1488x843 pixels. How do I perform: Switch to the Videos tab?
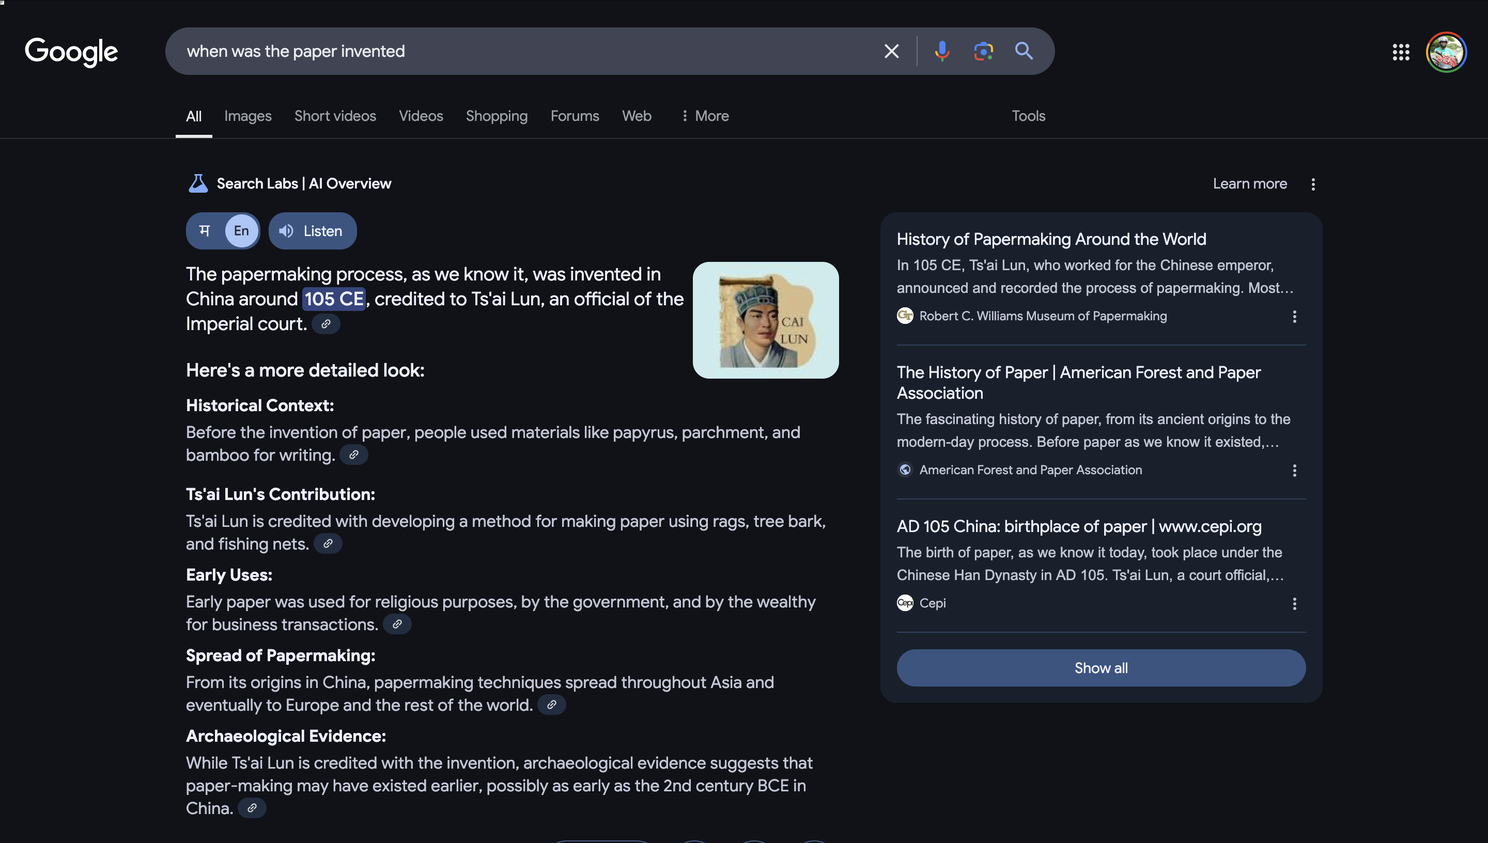421,116
